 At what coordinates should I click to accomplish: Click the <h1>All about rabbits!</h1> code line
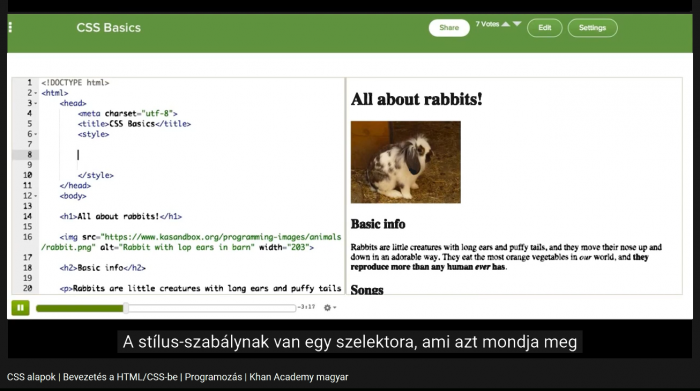[121, 216]
